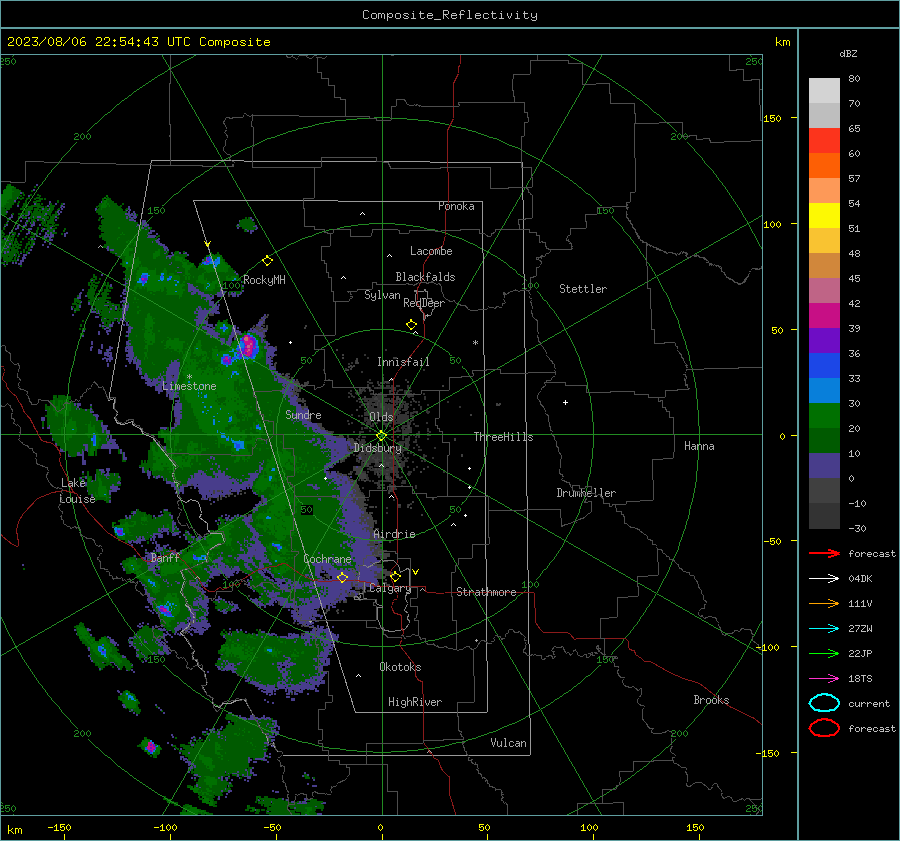Select the red 60-65 dBZ color swatch
Image resolution: width=900 pixels, height=841 pixels.
pyautogui.click(x=824, y=141)
